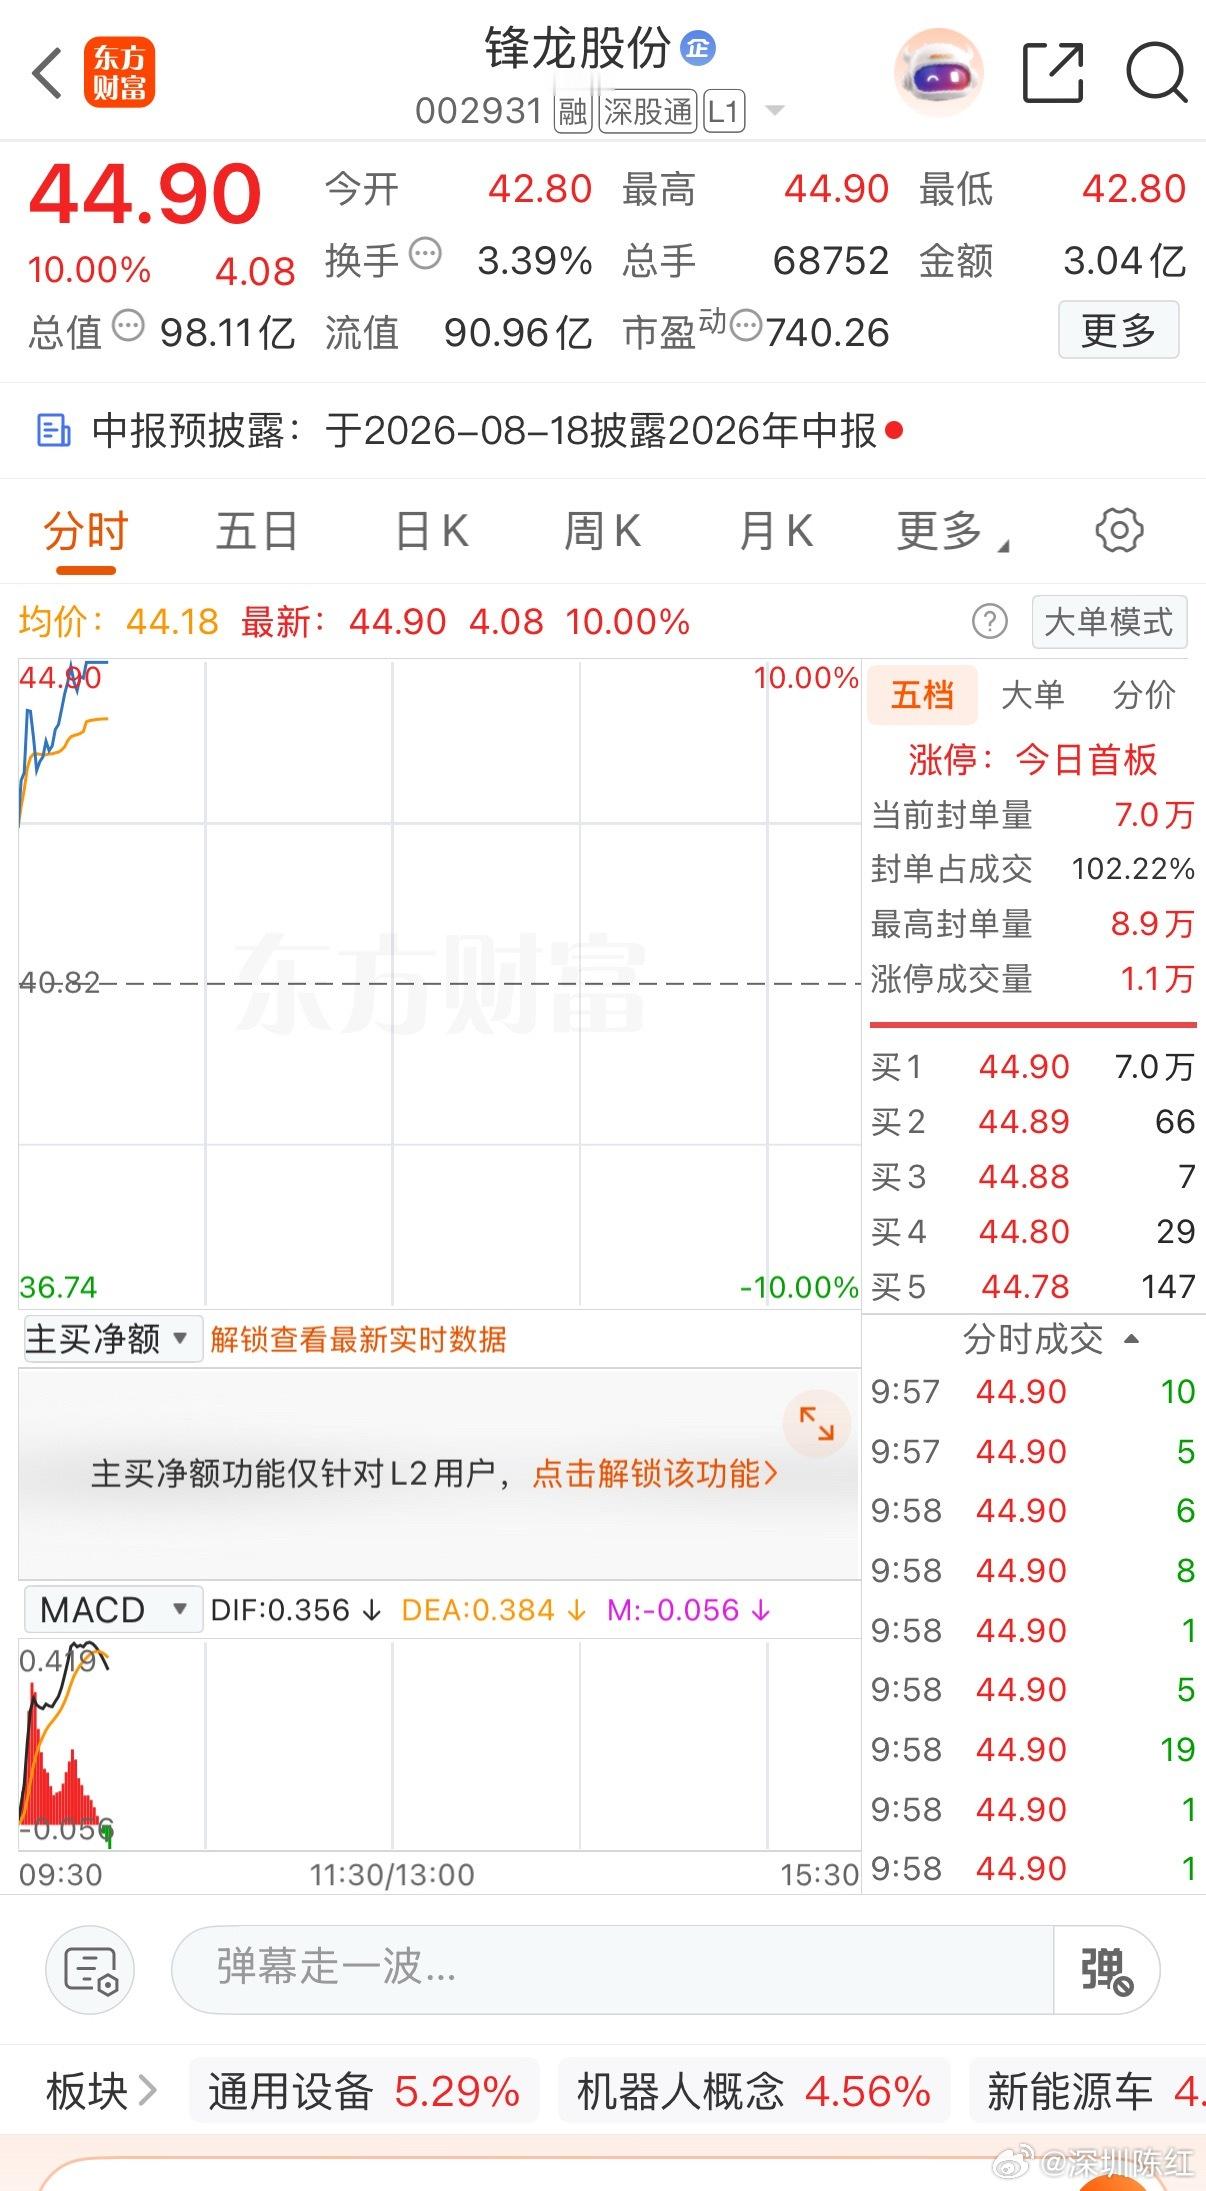The width and height of the screenshot is (1206, 2191).
Task: Select the 买2 order row at 44.89
Action: (x=1033, y=1122)
